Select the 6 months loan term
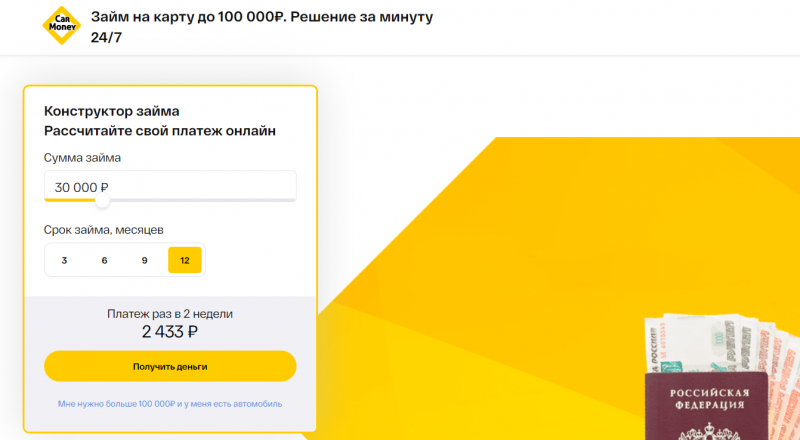The image size is (800, 440). click(104, 260)
